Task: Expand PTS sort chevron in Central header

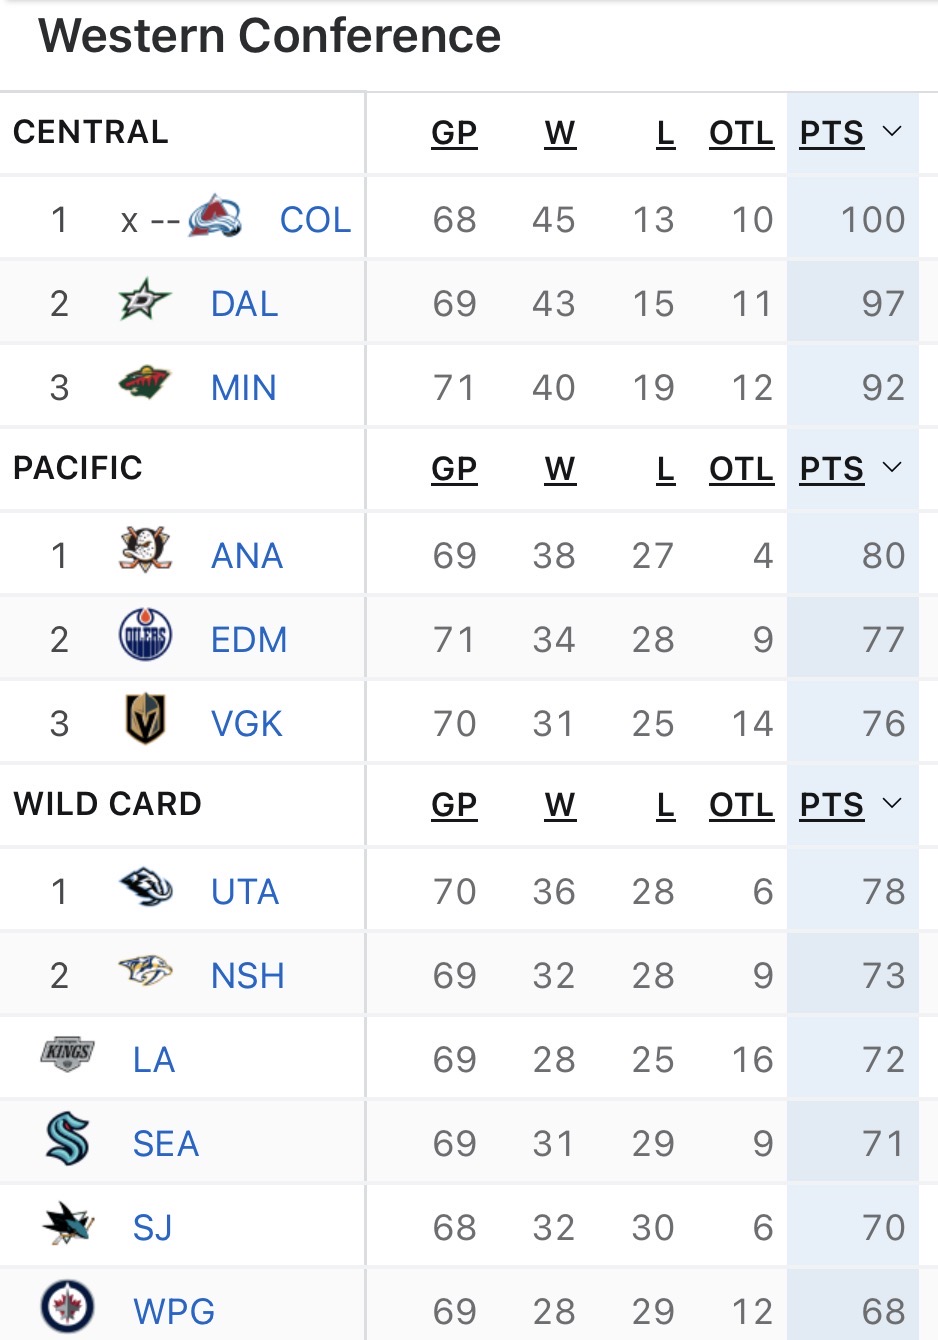Action: (x=893, y=132)
